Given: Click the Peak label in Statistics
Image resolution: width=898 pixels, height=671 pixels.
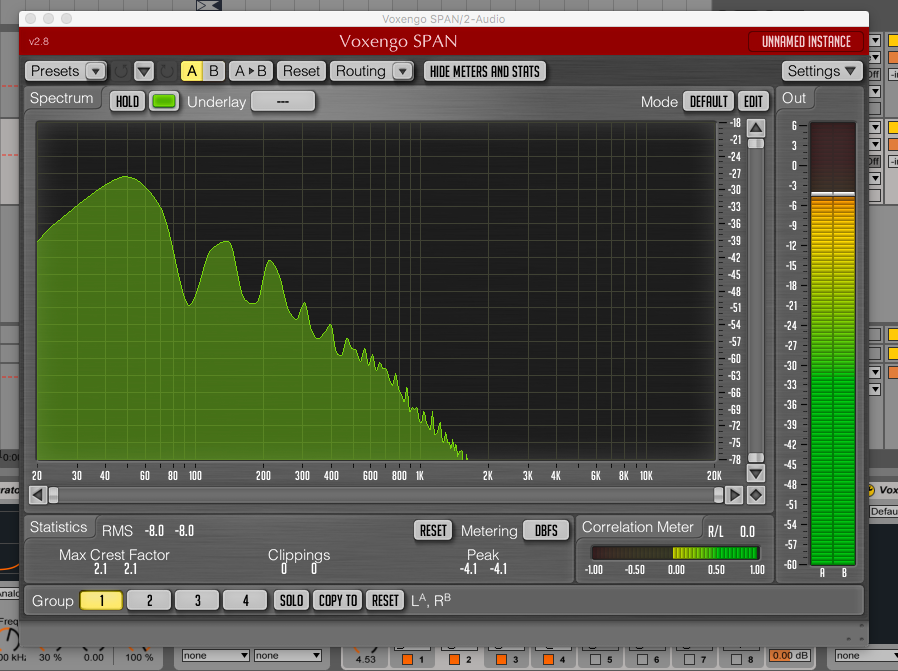Looking at the screenshot, I should (x=483, y=555).
